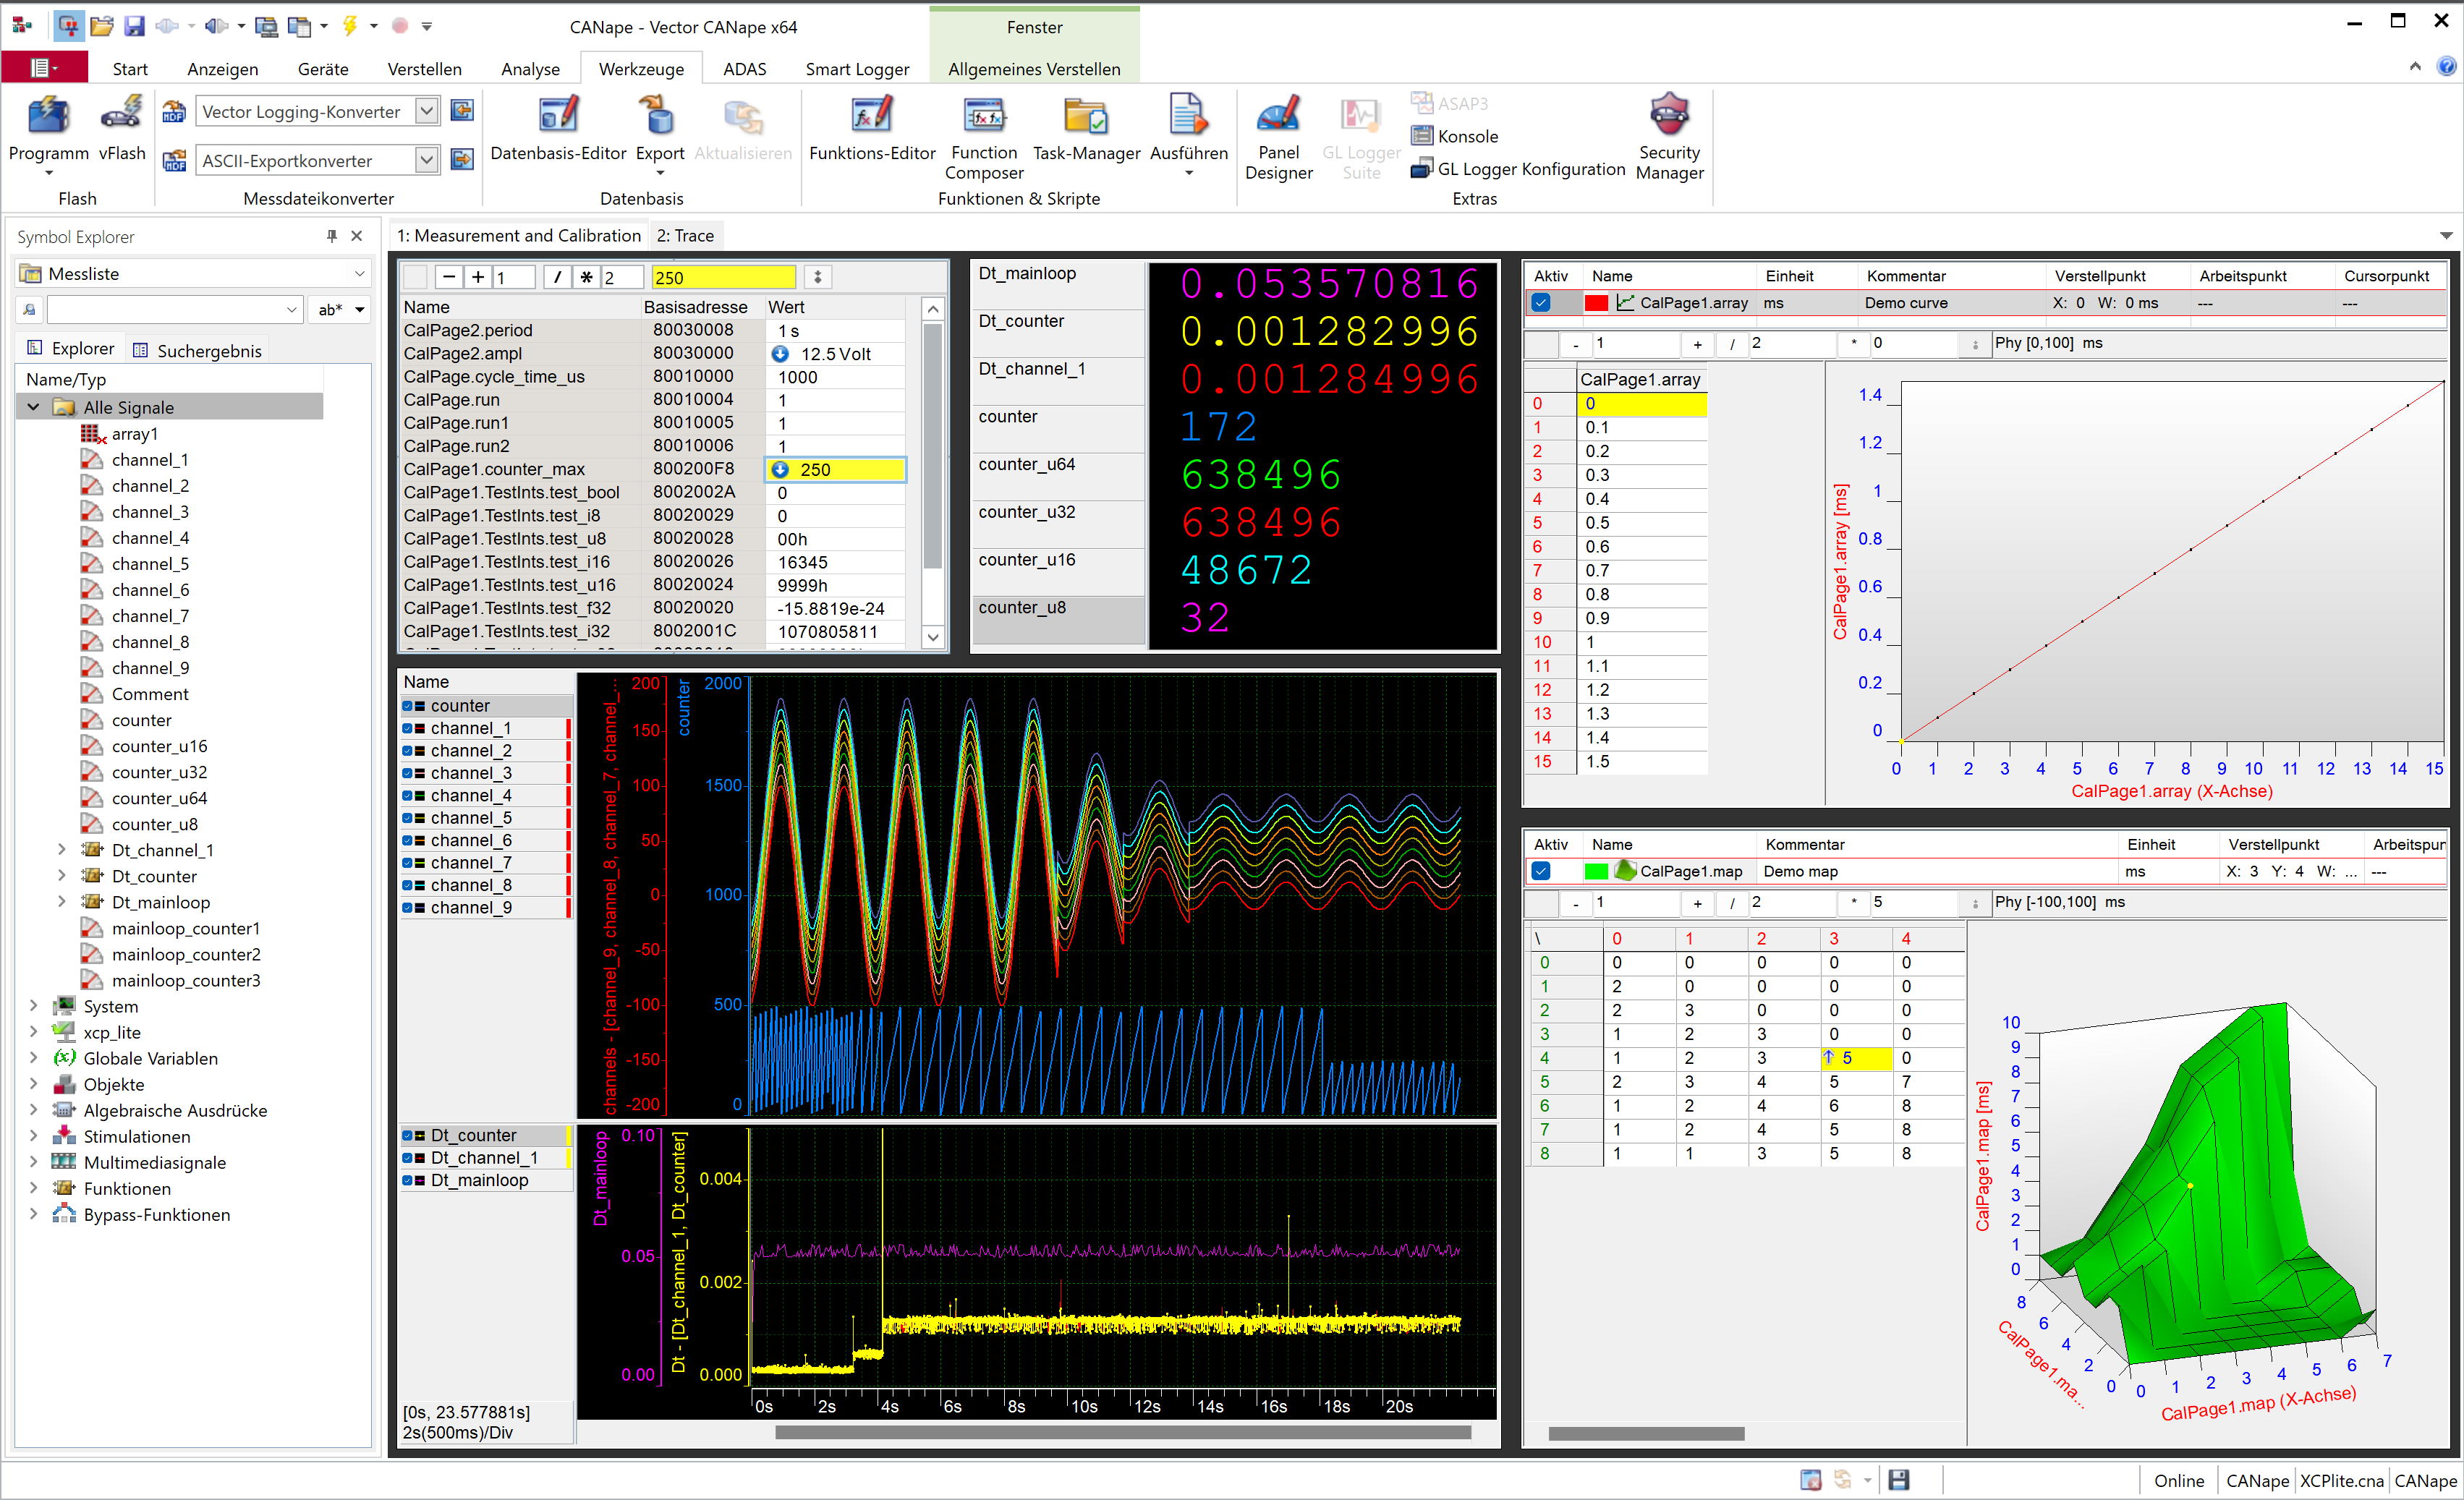
Task: Click the graph time axis horizontal scrollbar
Action: pos(1123,1433)
